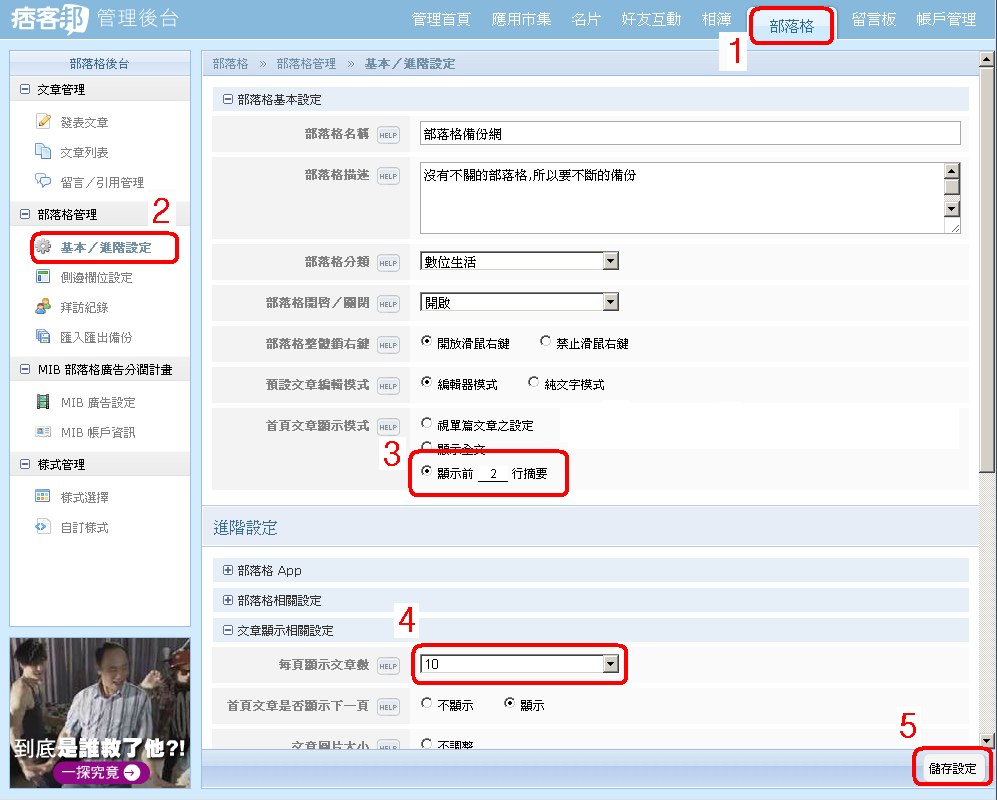Click HELP icon next to 部落格分類

[x=388, y=263]
